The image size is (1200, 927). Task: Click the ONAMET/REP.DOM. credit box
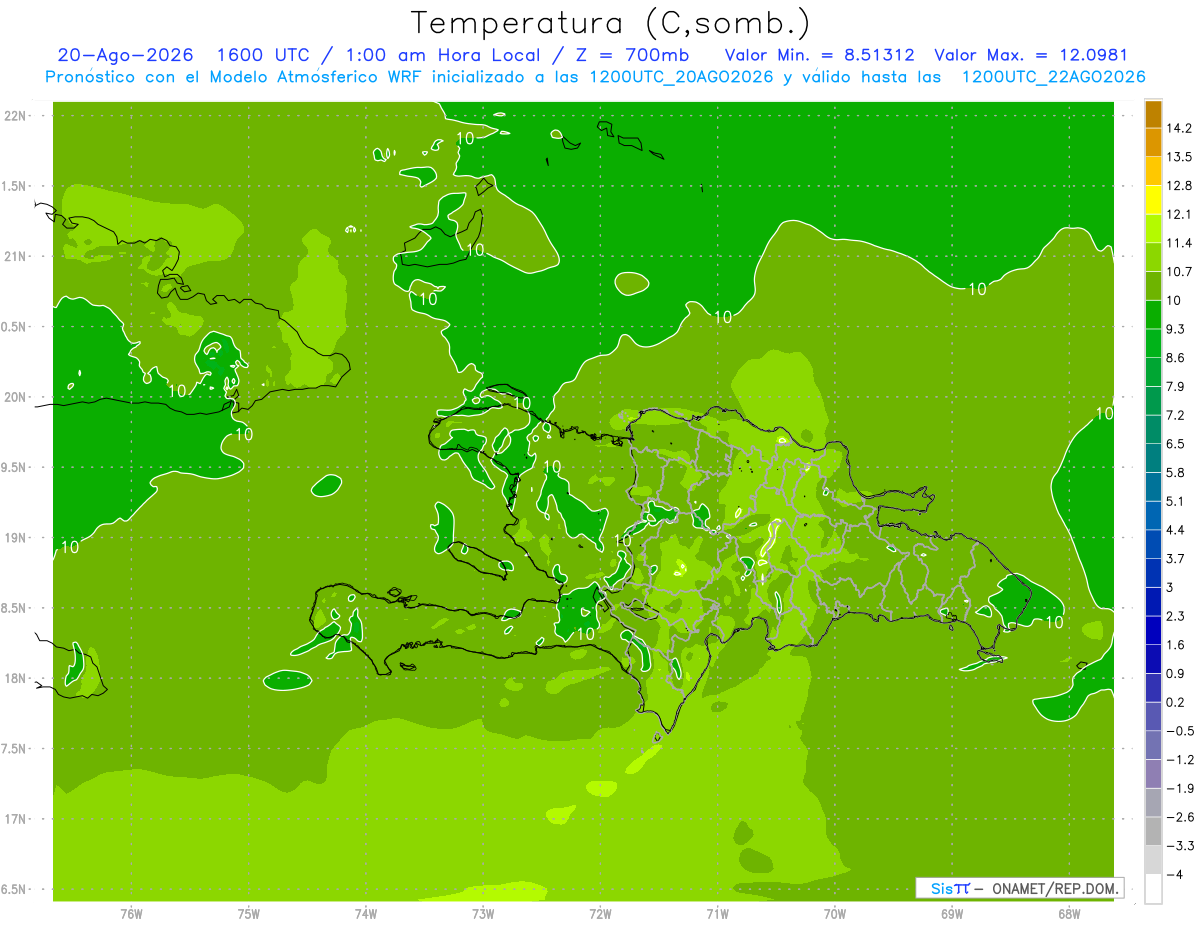click(1020, 888)
